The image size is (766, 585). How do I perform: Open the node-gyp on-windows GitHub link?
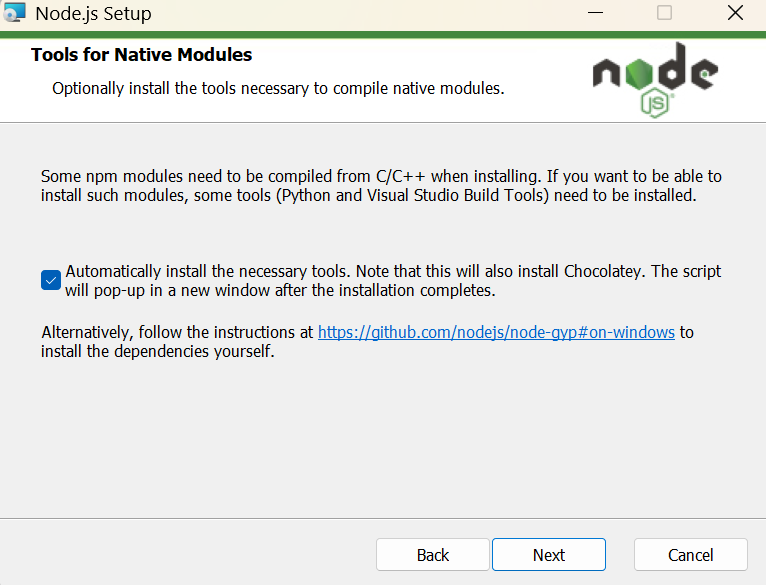point(496,332)
